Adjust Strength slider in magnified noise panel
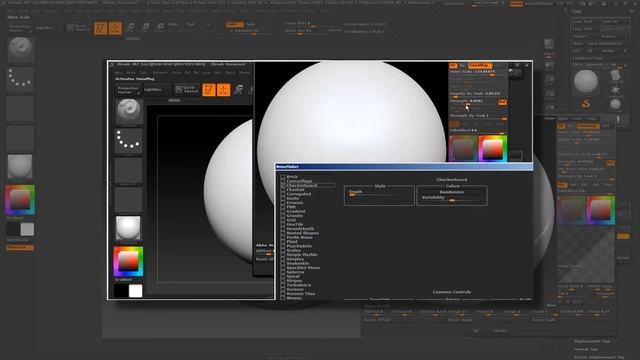The height and width of the screenshot is (360, 640). click(x=473, y=102)
